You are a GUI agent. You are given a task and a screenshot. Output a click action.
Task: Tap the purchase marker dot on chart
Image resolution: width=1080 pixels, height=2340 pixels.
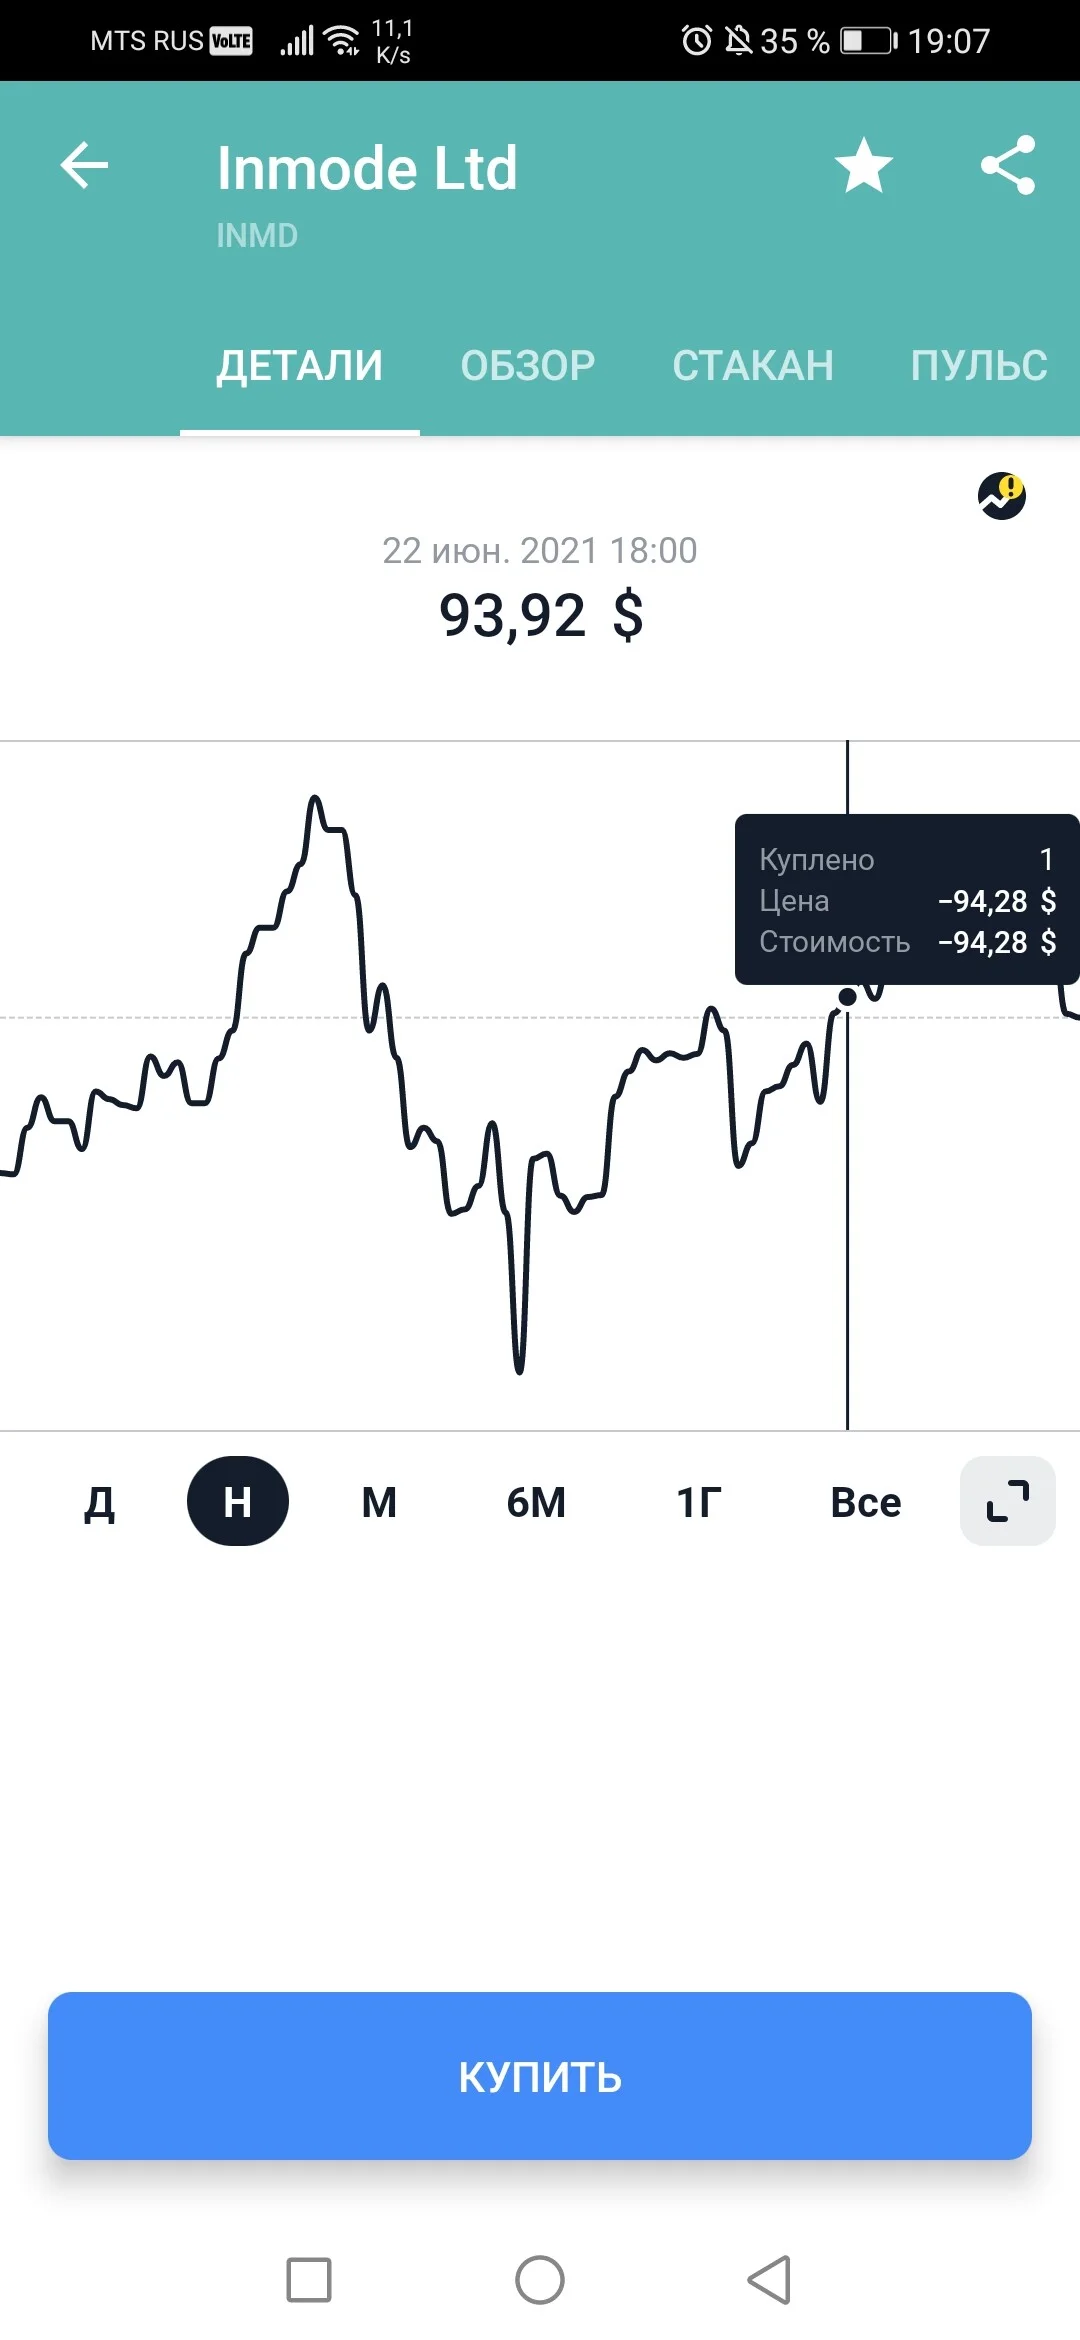click(x=847, y=997)
